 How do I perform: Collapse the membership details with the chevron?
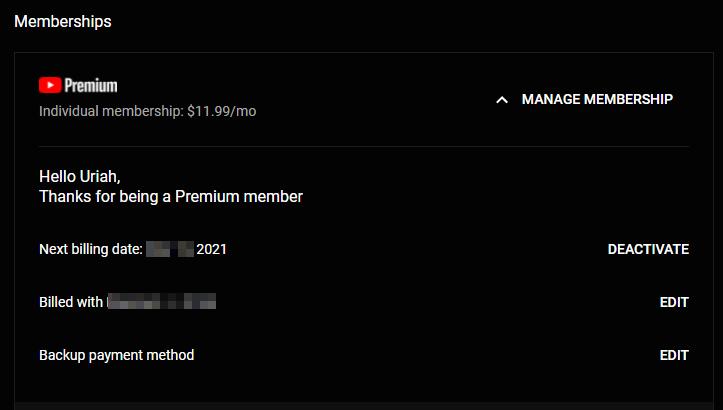point(502,100)
